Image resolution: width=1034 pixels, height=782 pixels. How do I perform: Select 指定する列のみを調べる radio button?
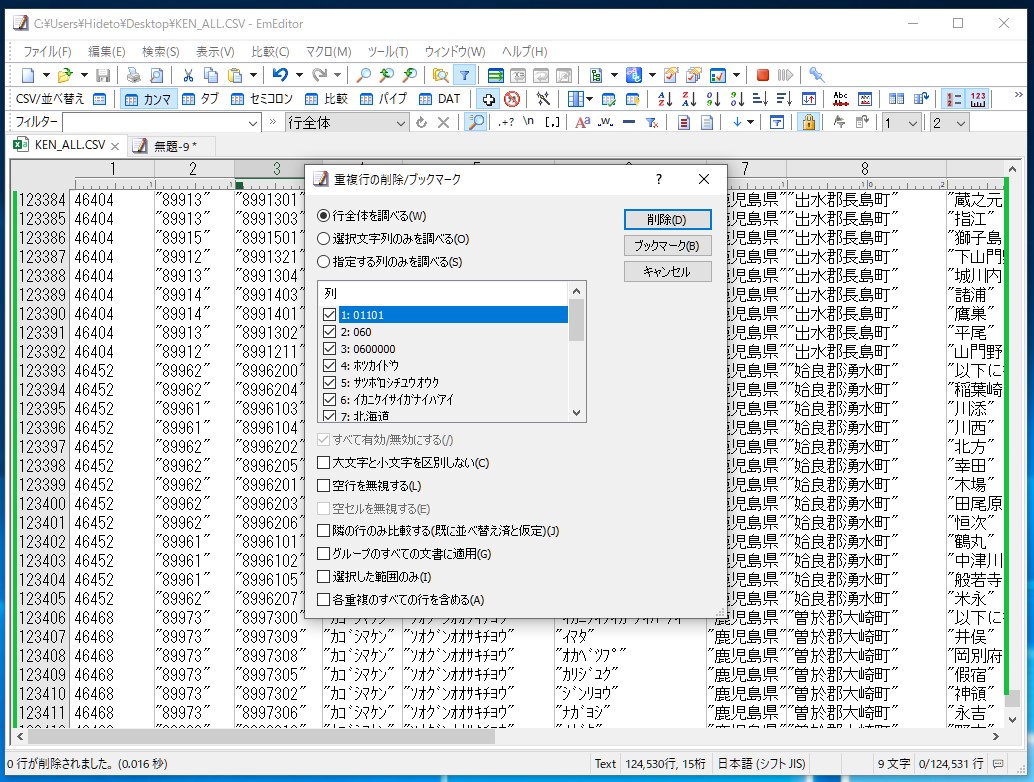[x=323, y=262]
